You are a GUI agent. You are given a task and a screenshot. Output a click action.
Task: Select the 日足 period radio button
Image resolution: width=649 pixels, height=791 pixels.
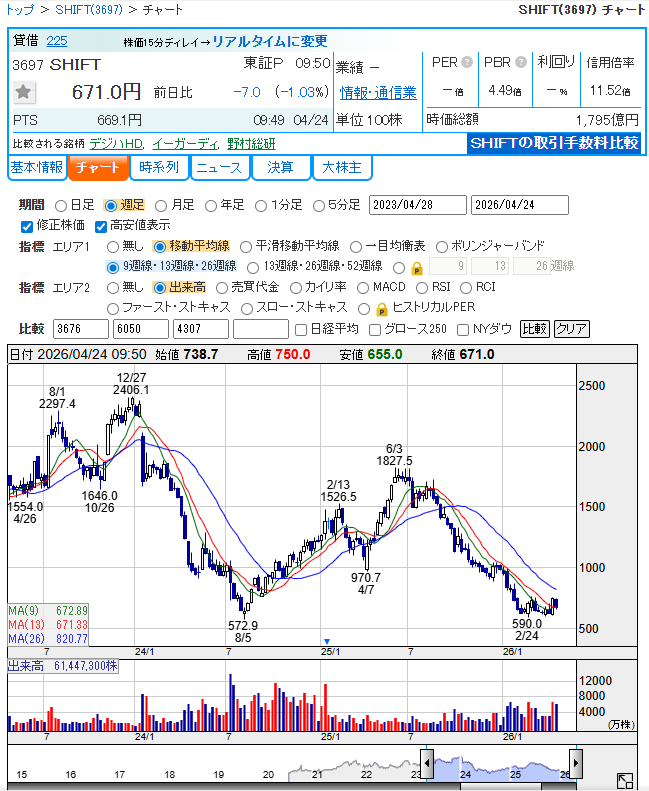coord(61,206)
